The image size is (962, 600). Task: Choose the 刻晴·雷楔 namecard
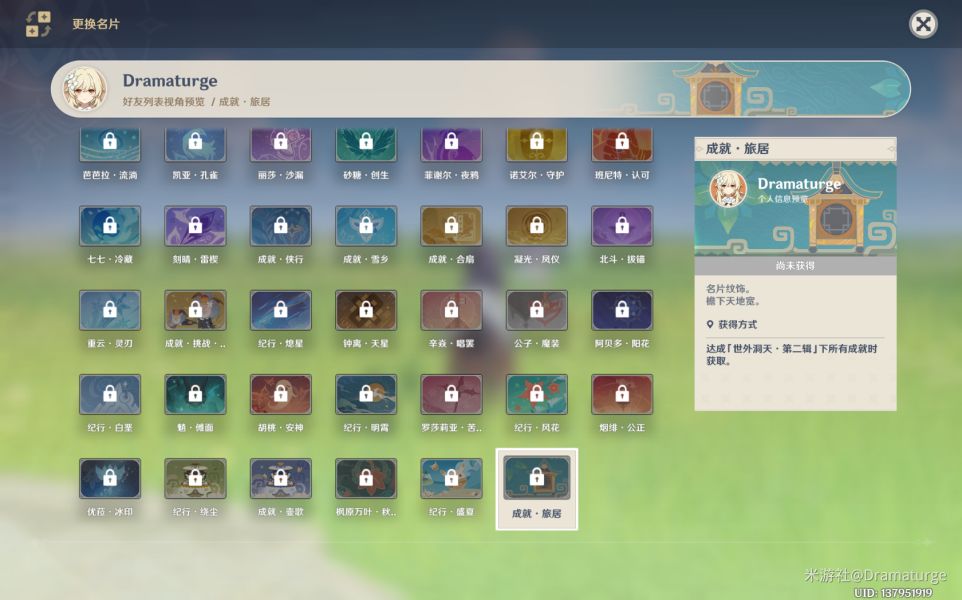coord(195,226)
